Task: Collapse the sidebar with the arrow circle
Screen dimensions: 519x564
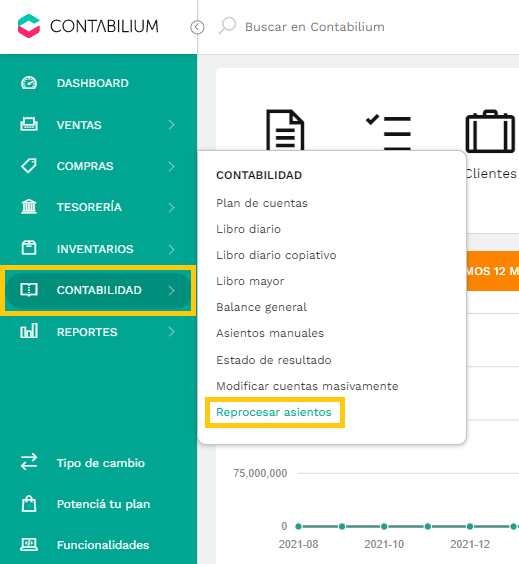Action: click(197, 27)
